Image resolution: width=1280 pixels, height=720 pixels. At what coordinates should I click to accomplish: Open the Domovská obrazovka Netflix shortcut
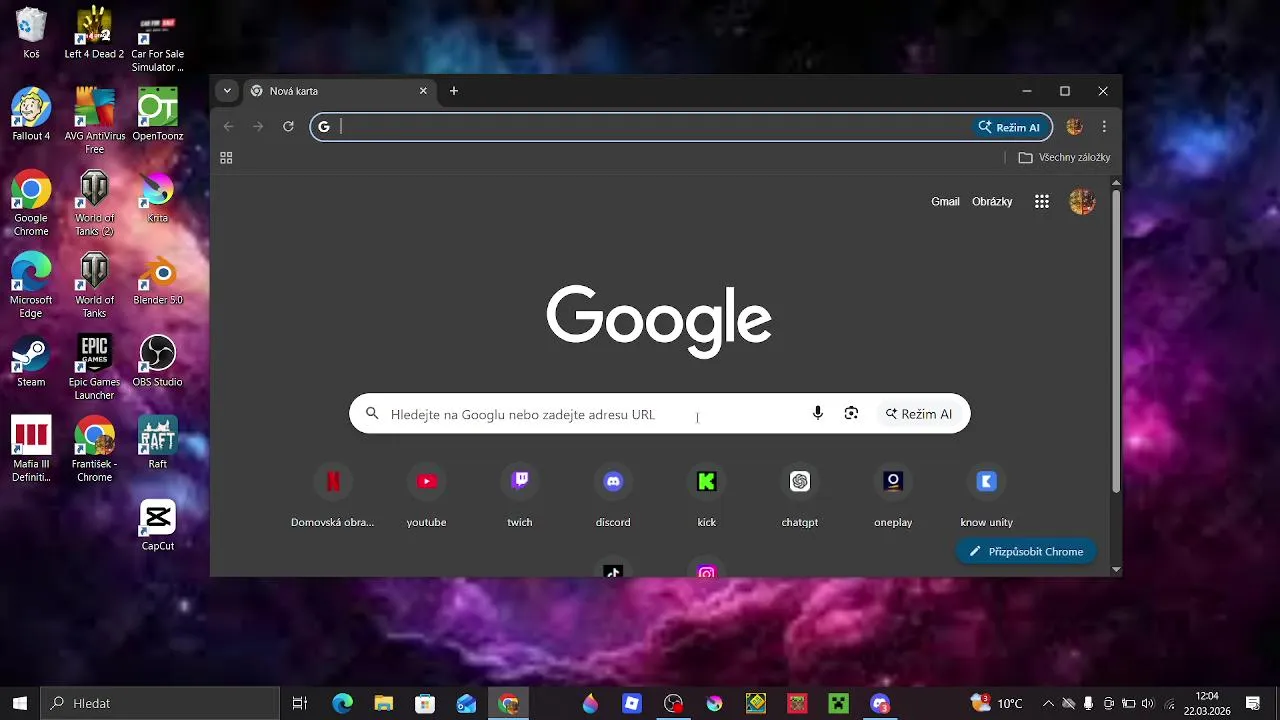point(333,497)
